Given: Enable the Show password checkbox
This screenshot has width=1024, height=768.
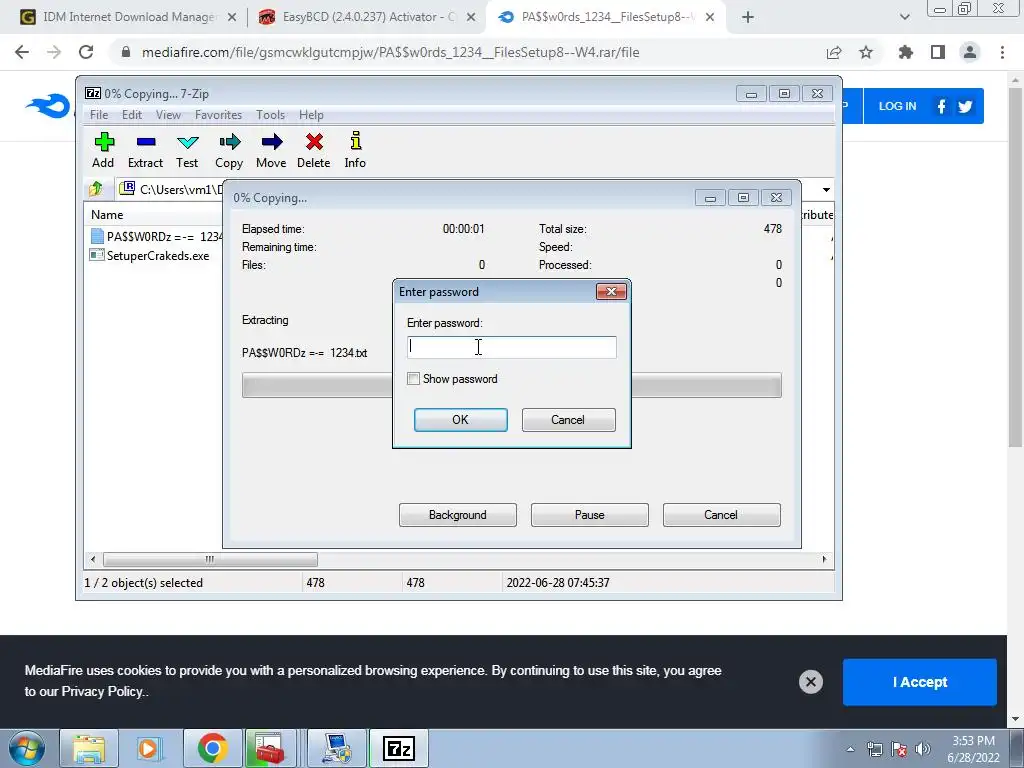Looking at the screenshot, I should click(x=413, y=379).
